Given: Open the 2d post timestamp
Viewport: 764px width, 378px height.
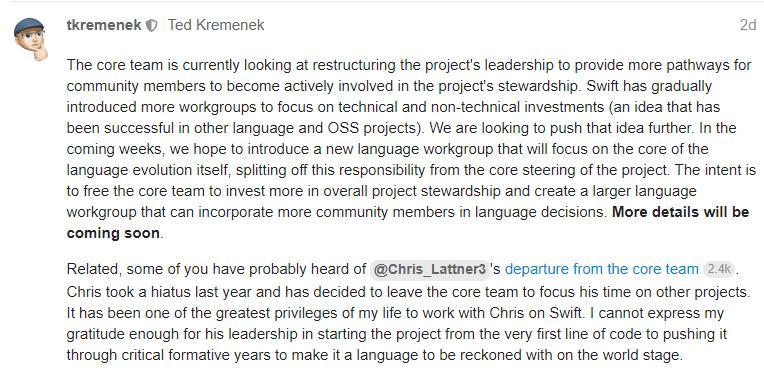Looking at the screenshot, I should click(748, 25).
